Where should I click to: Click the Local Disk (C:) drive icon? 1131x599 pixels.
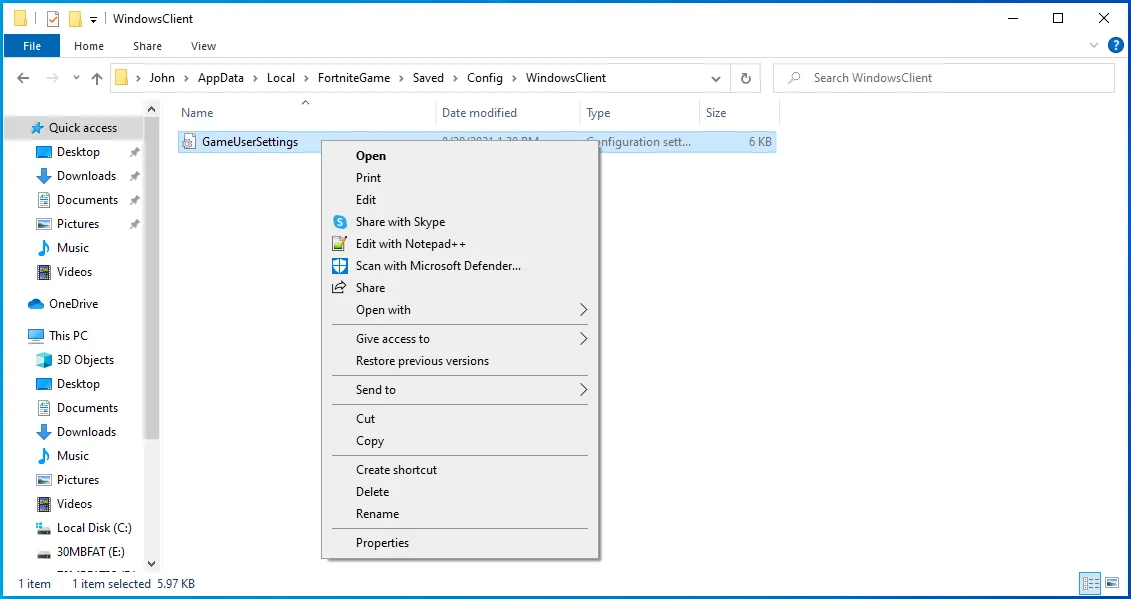pos(44,528)
